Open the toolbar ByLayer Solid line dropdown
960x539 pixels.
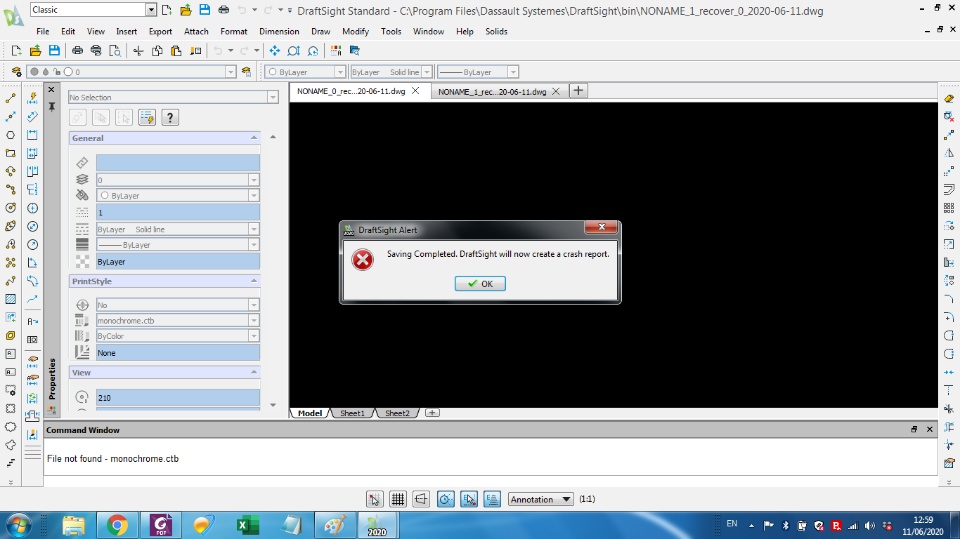click(x=427, y=72)
